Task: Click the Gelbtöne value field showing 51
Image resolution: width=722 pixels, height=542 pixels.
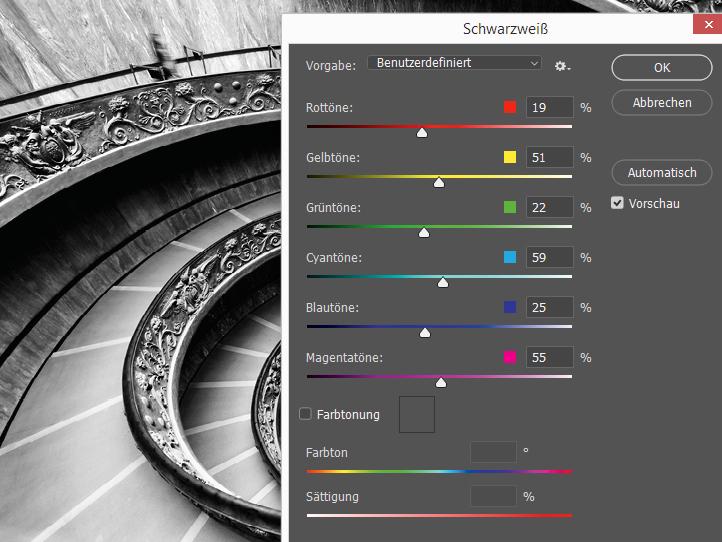Action: (x=550, y=157)
